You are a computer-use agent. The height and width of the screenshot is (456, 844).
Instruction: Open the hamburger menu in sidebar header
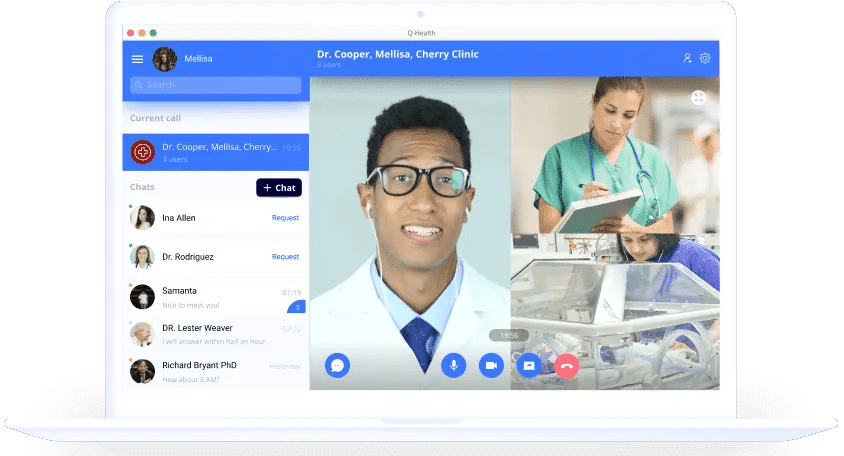(x=137, y=59)
